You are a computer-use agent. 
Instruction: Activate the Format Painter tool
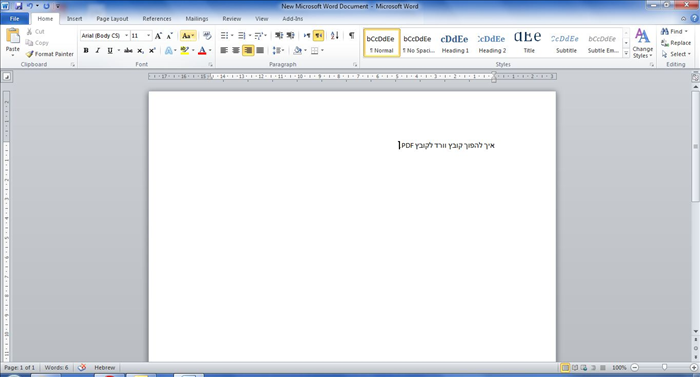pos(50,54)
